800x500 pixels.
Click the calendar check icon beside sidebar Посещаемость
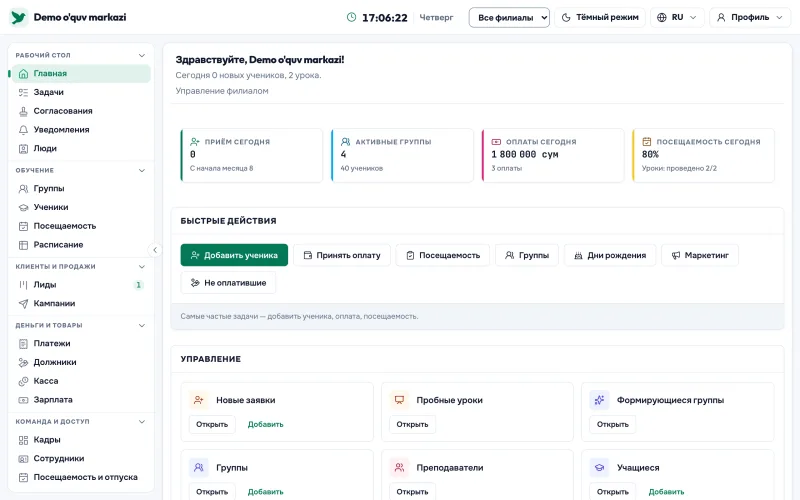pos(23,226)
